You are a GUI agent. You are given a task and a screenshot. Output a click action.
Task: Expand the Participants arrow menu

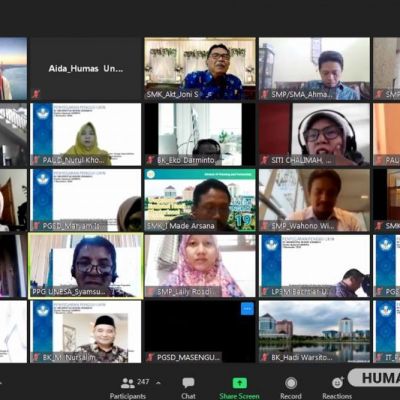(158, 383)
